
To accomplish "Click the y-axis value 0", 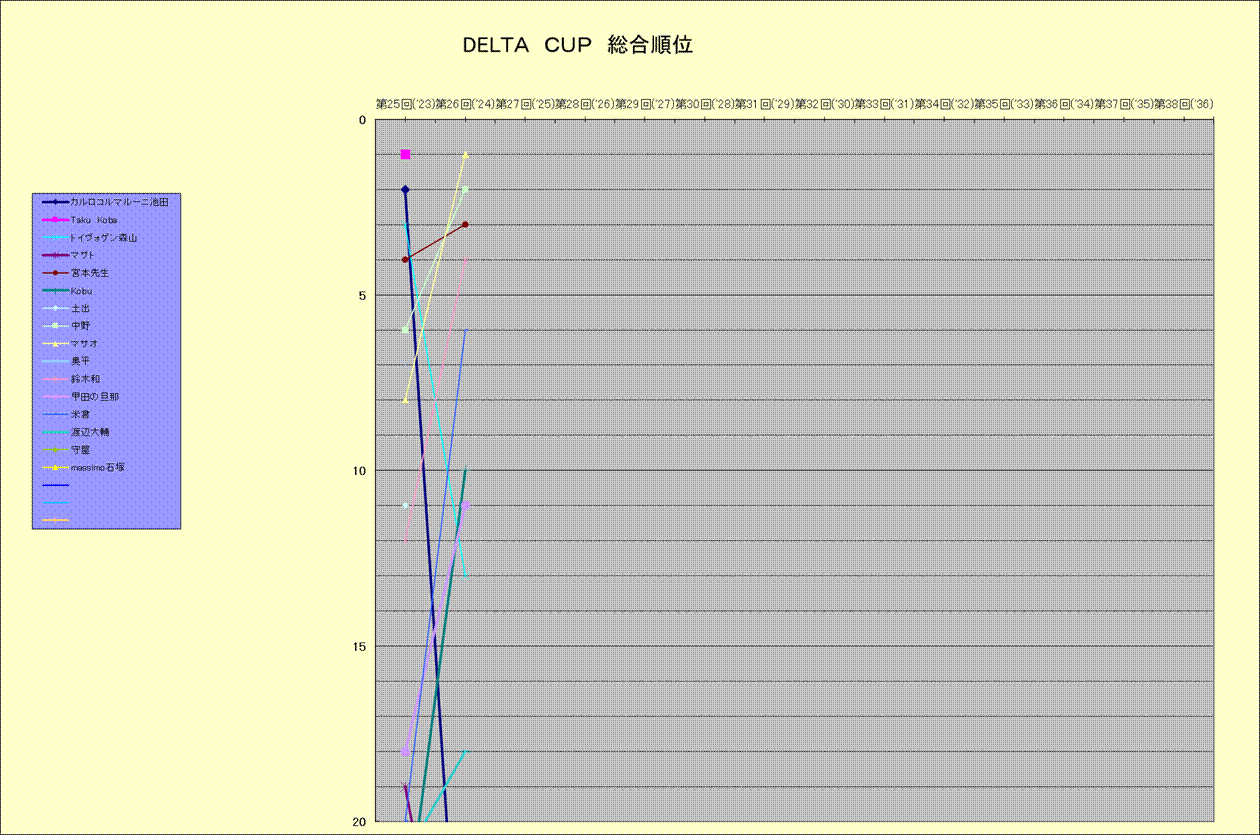I will (362, 120).
